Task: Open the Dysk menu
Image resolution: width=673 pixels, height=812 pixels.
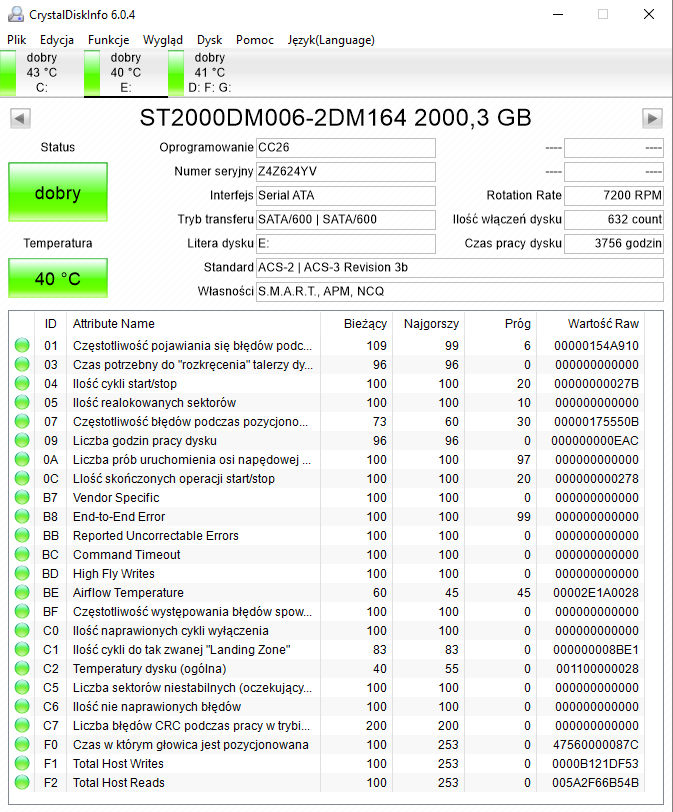Action: [209, 40]
